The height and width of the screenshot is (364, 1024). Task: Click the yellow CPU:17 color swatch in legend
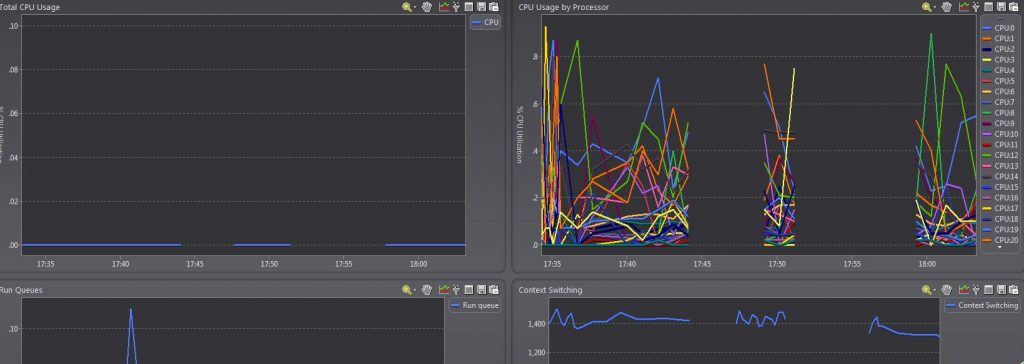tap(987, 208)
